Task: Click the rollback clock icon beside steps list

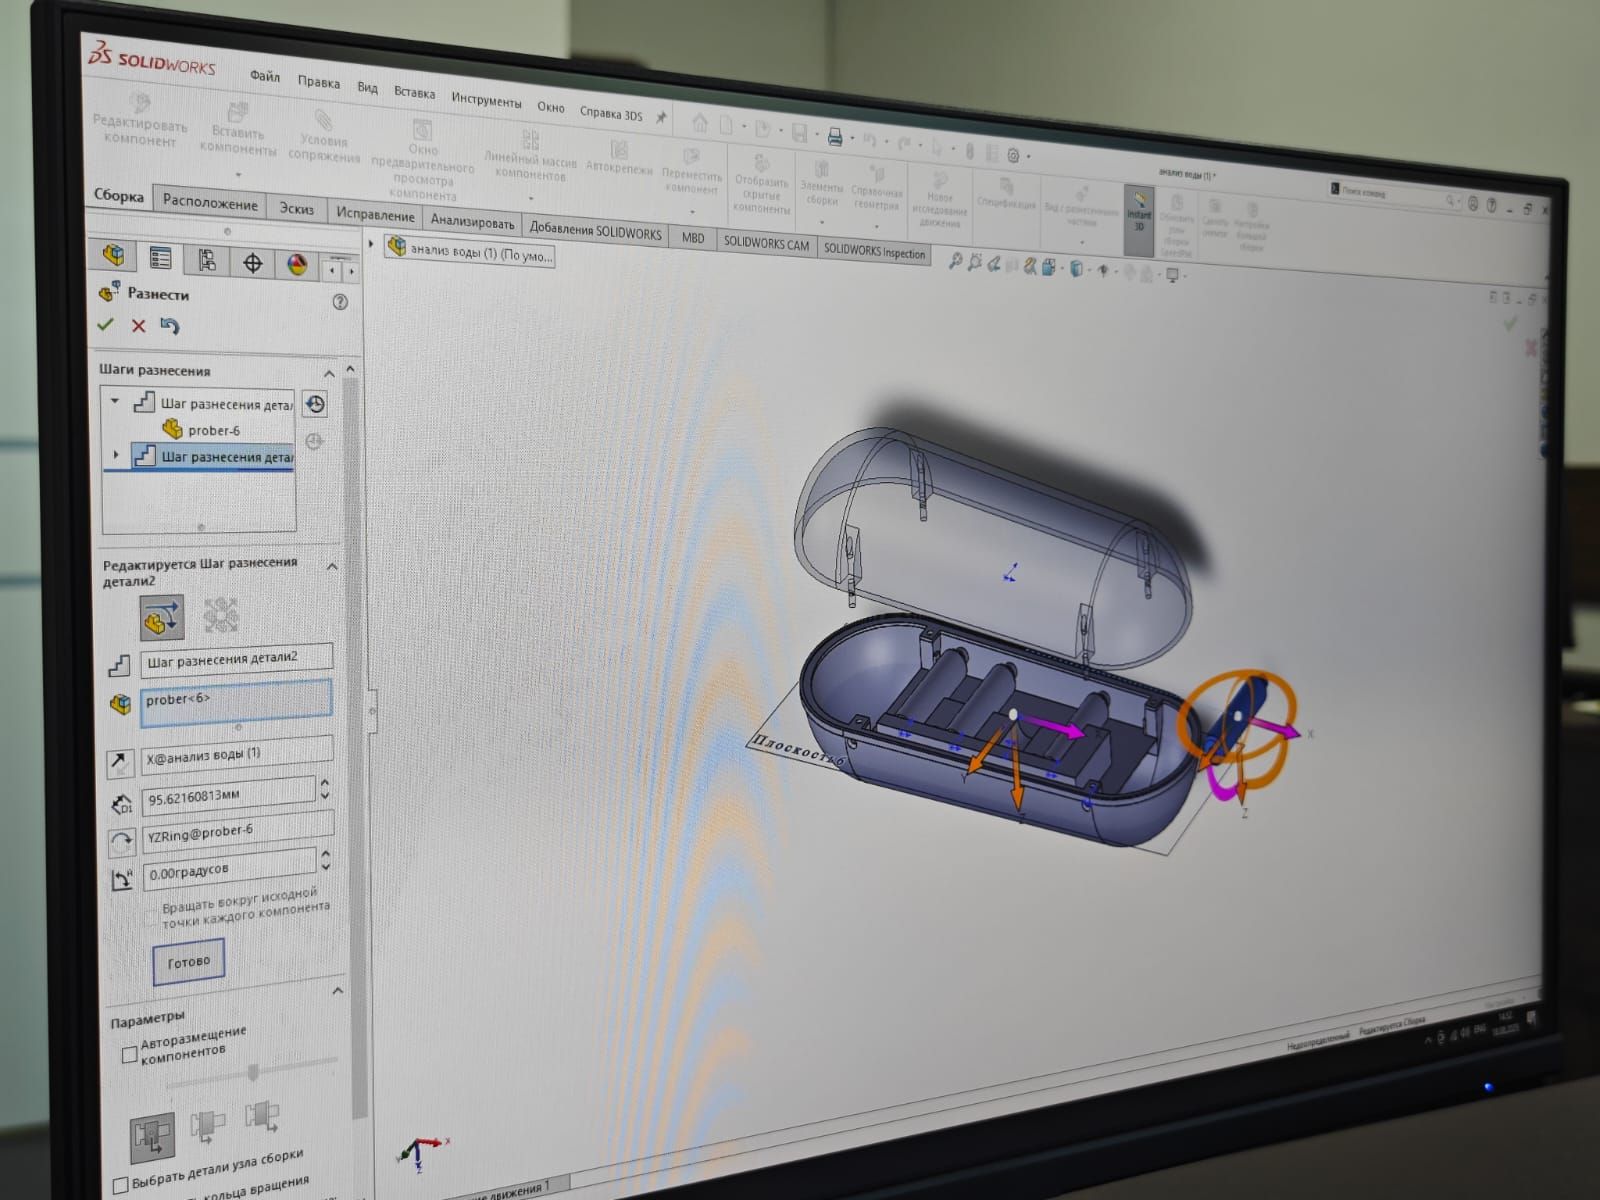Action: coord(314,404)
